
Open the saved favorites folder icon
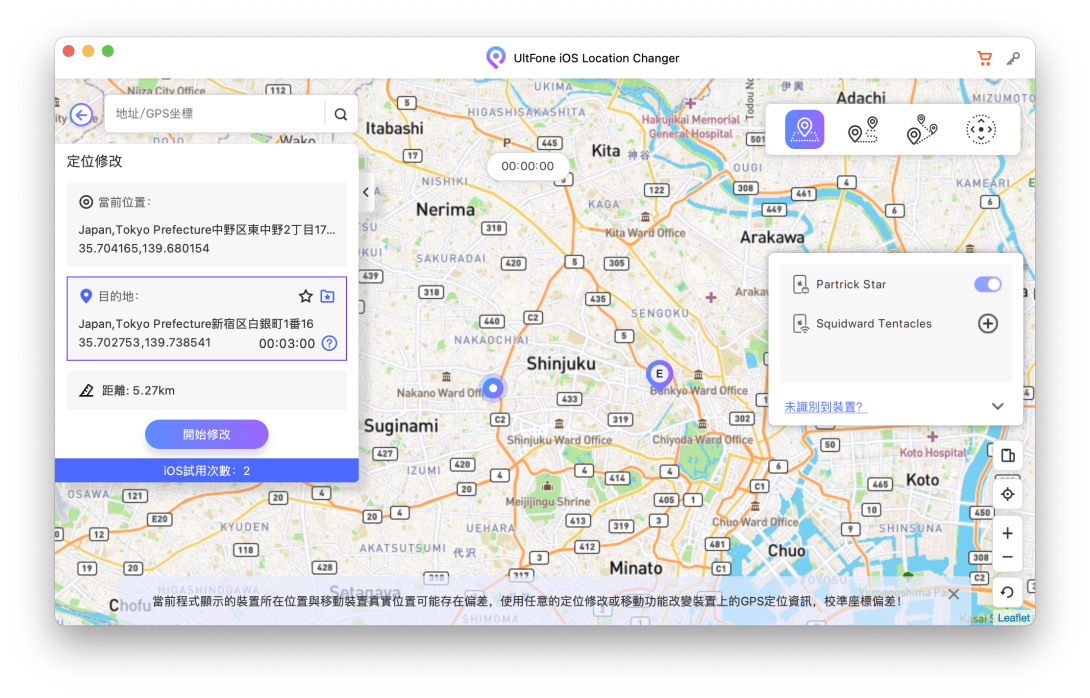point(328,296)
